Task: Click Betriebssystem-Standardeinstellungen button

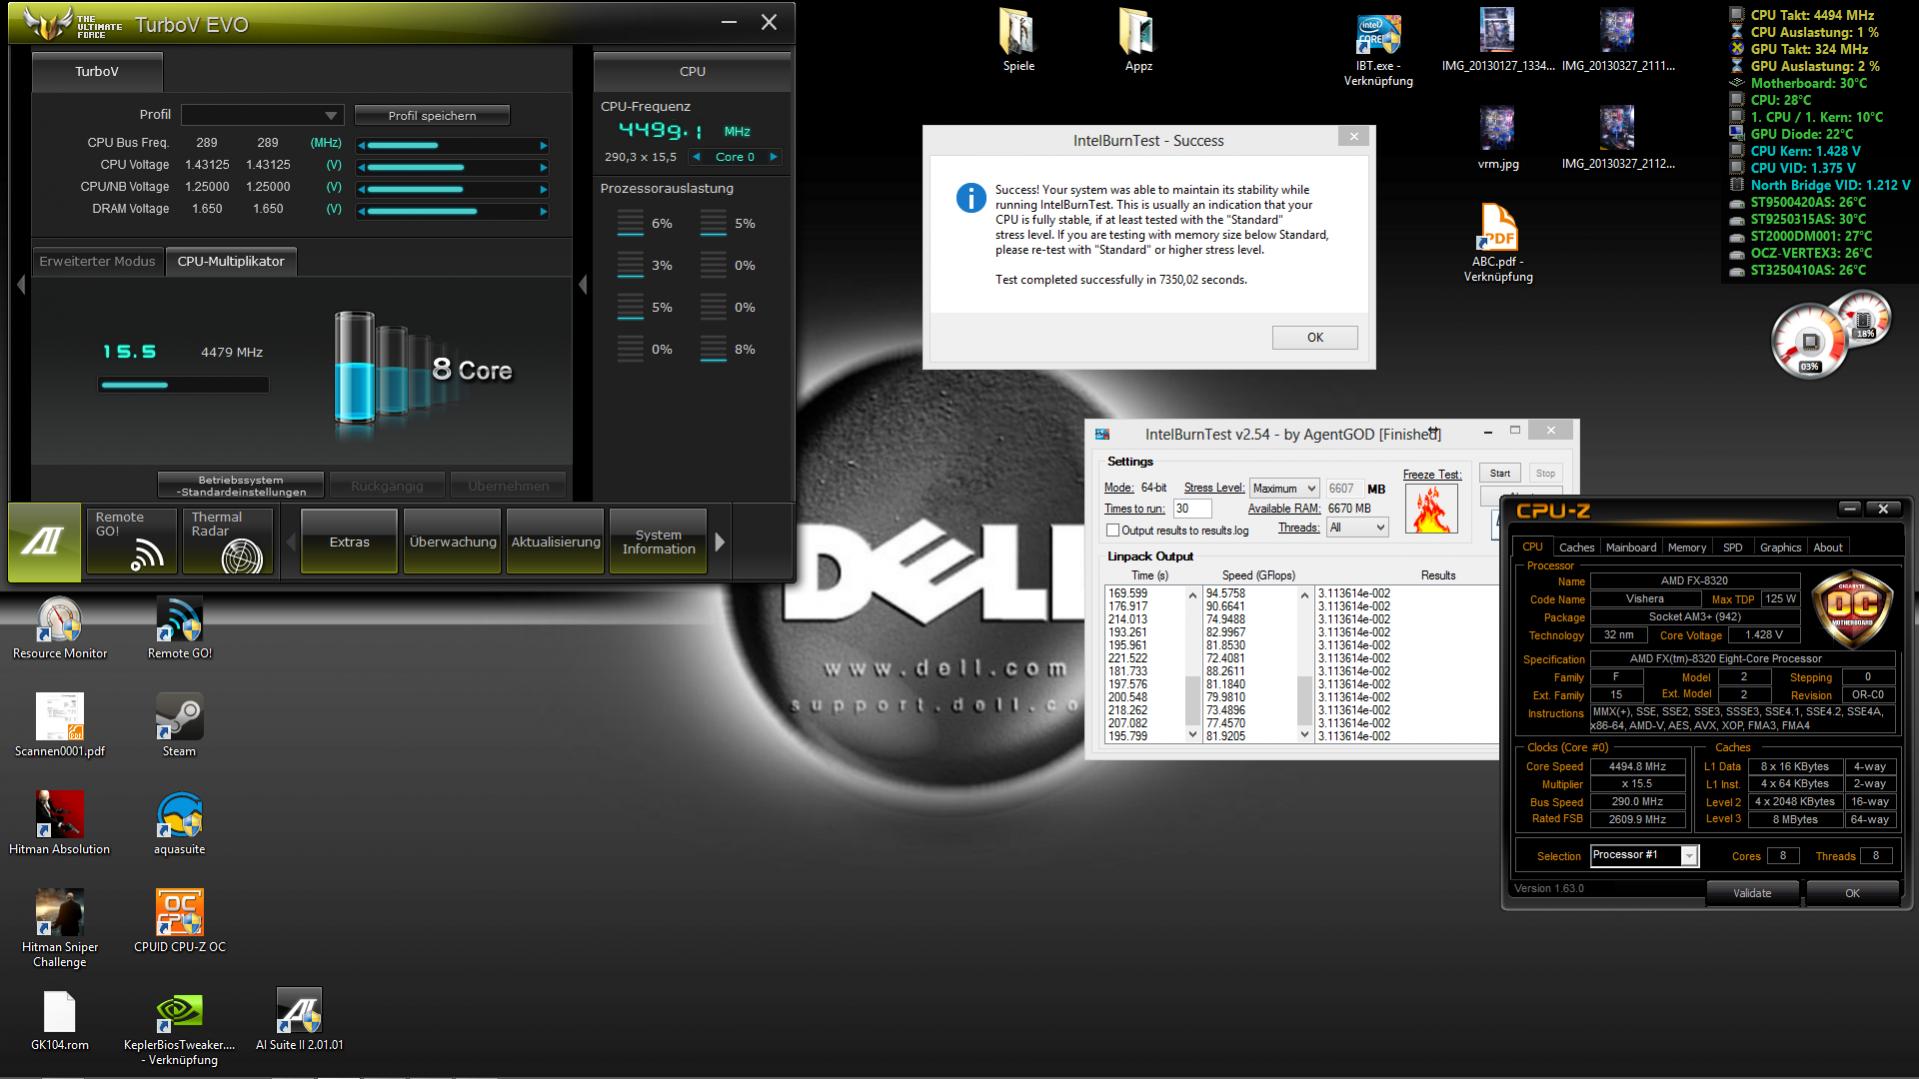Action: (x=241, y=485)
